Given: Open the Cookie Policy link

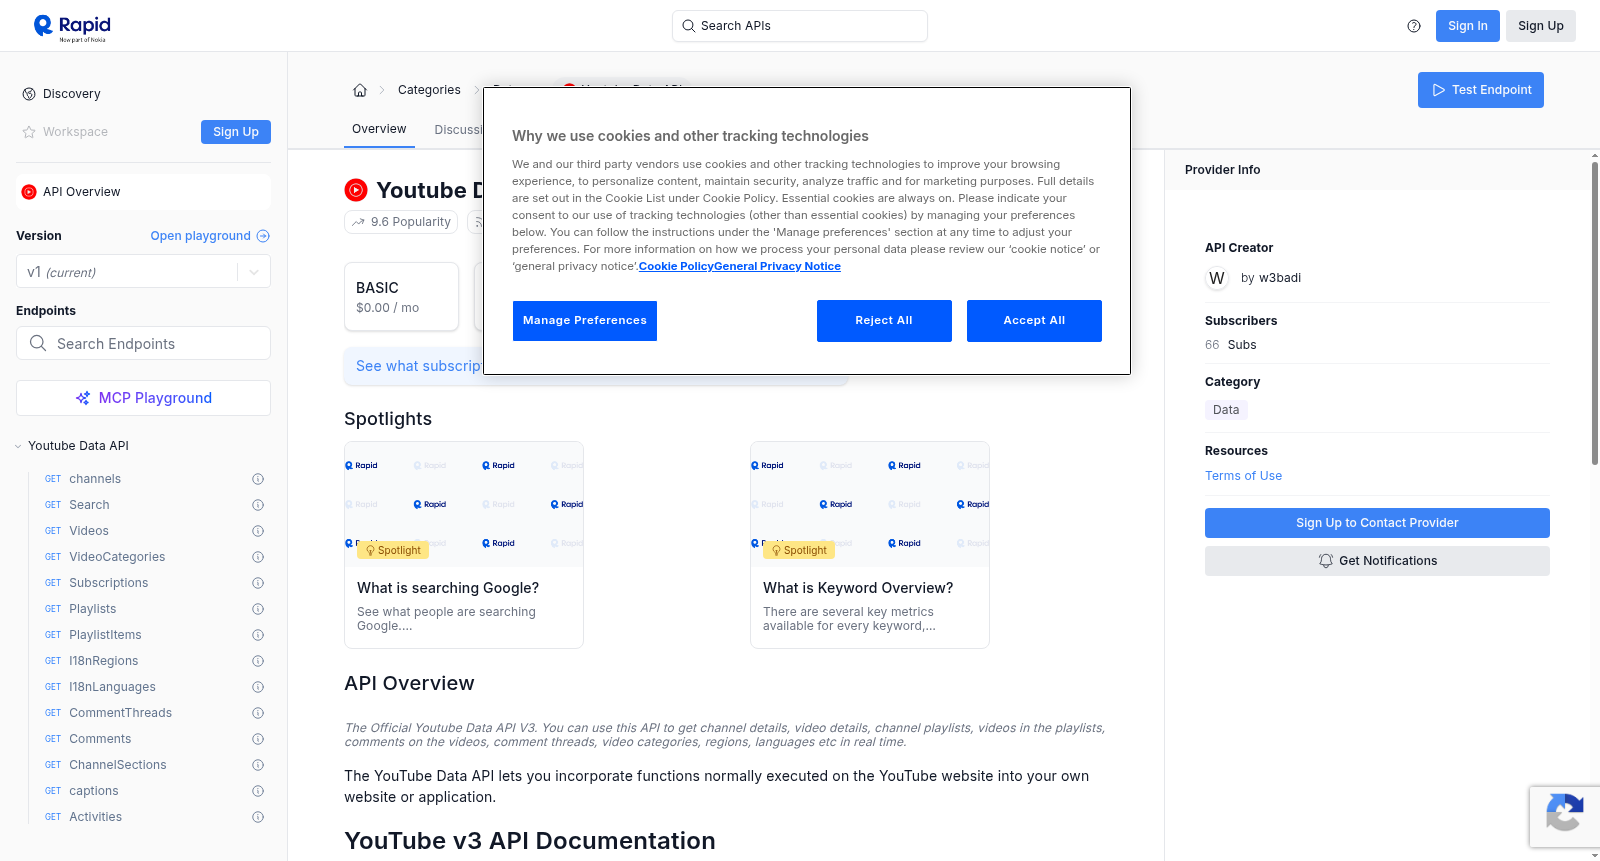Looking at the screenshot, I should [676, 266].
